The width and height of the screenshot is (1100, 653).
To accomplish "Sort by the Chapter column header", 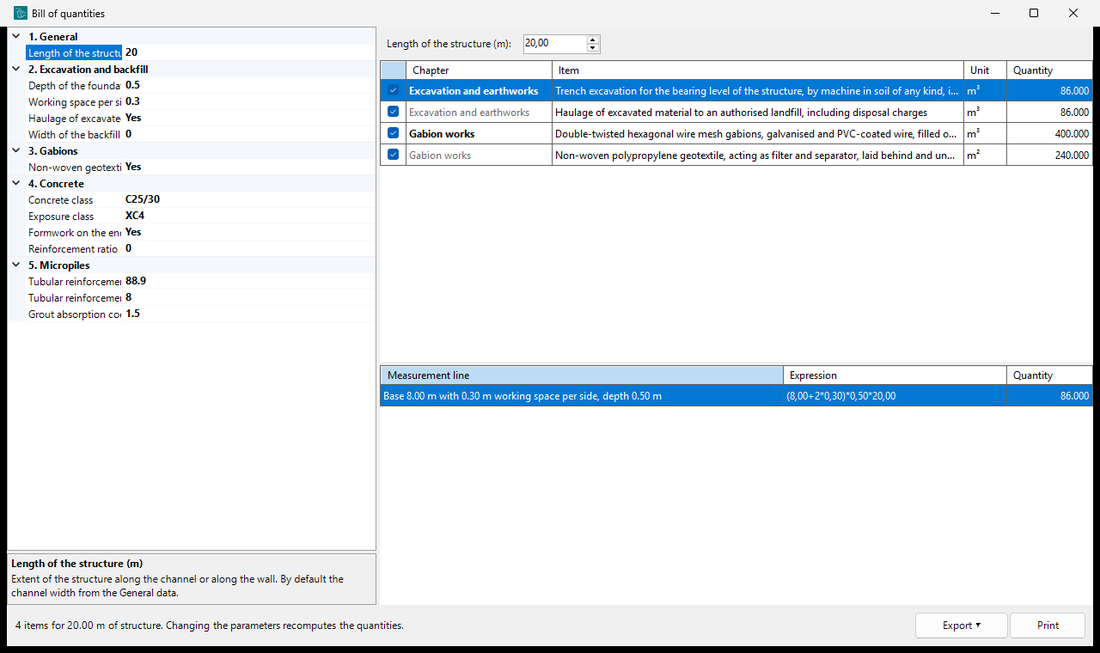I will [479, 70].
